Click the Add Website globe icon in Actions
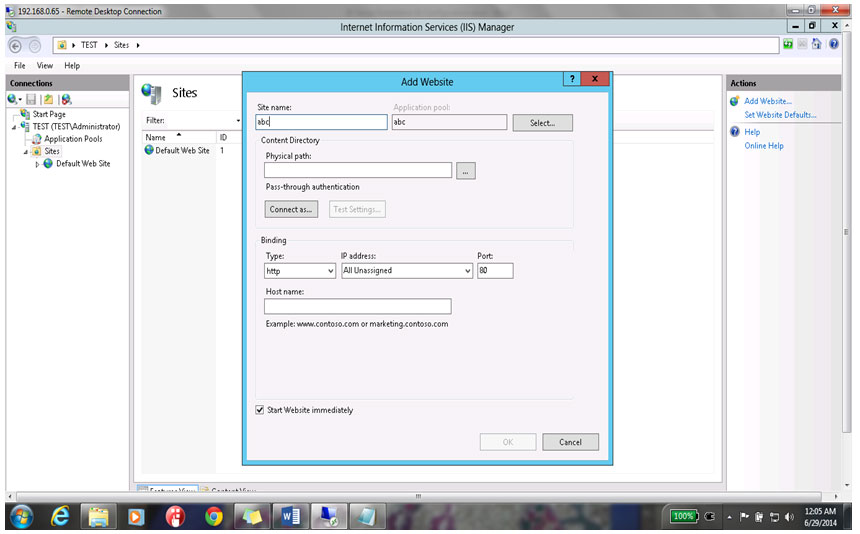The height and width of the screenshot is (534, 860). point(735,101)
